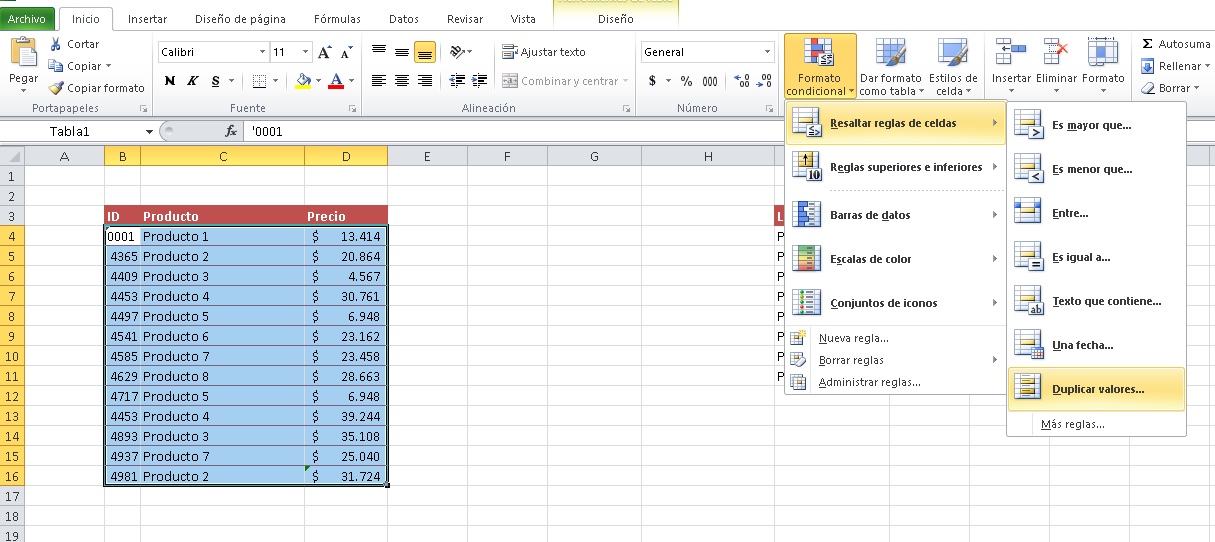Toggle italic K formatting button
The image size is (1215, 542).
(191, 81)
